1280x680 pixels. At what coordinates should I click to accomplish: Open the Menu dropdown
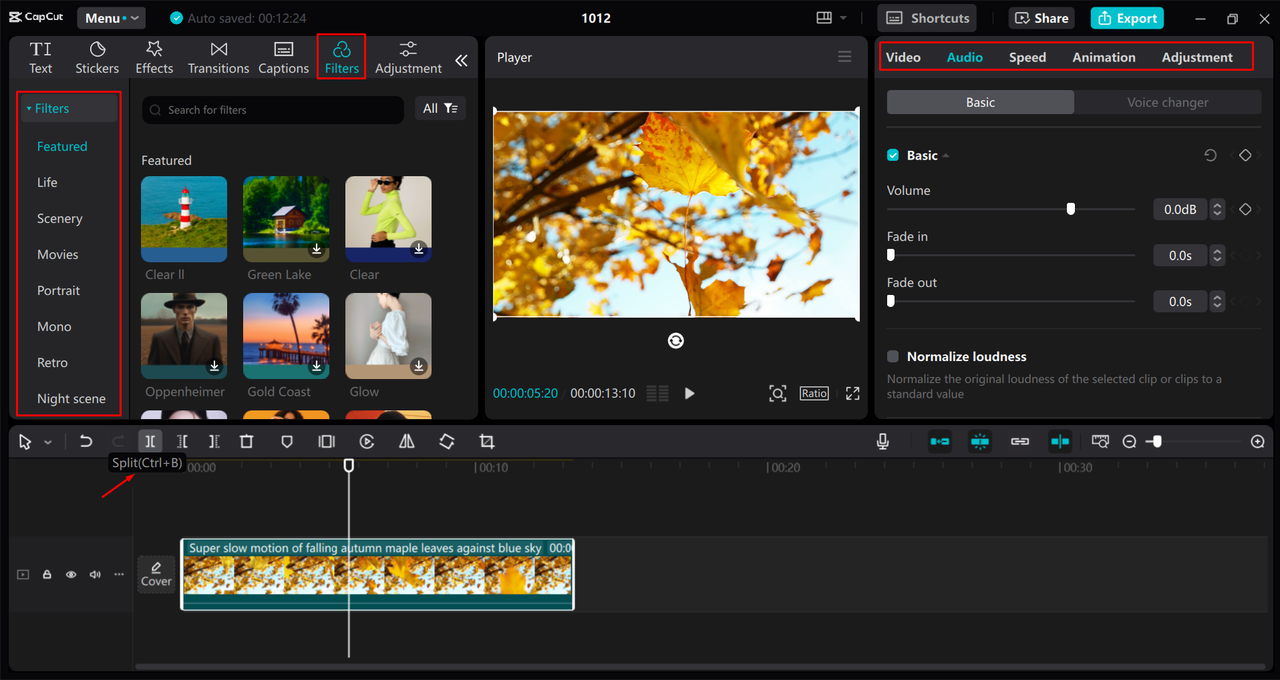(x=111, y=18)
